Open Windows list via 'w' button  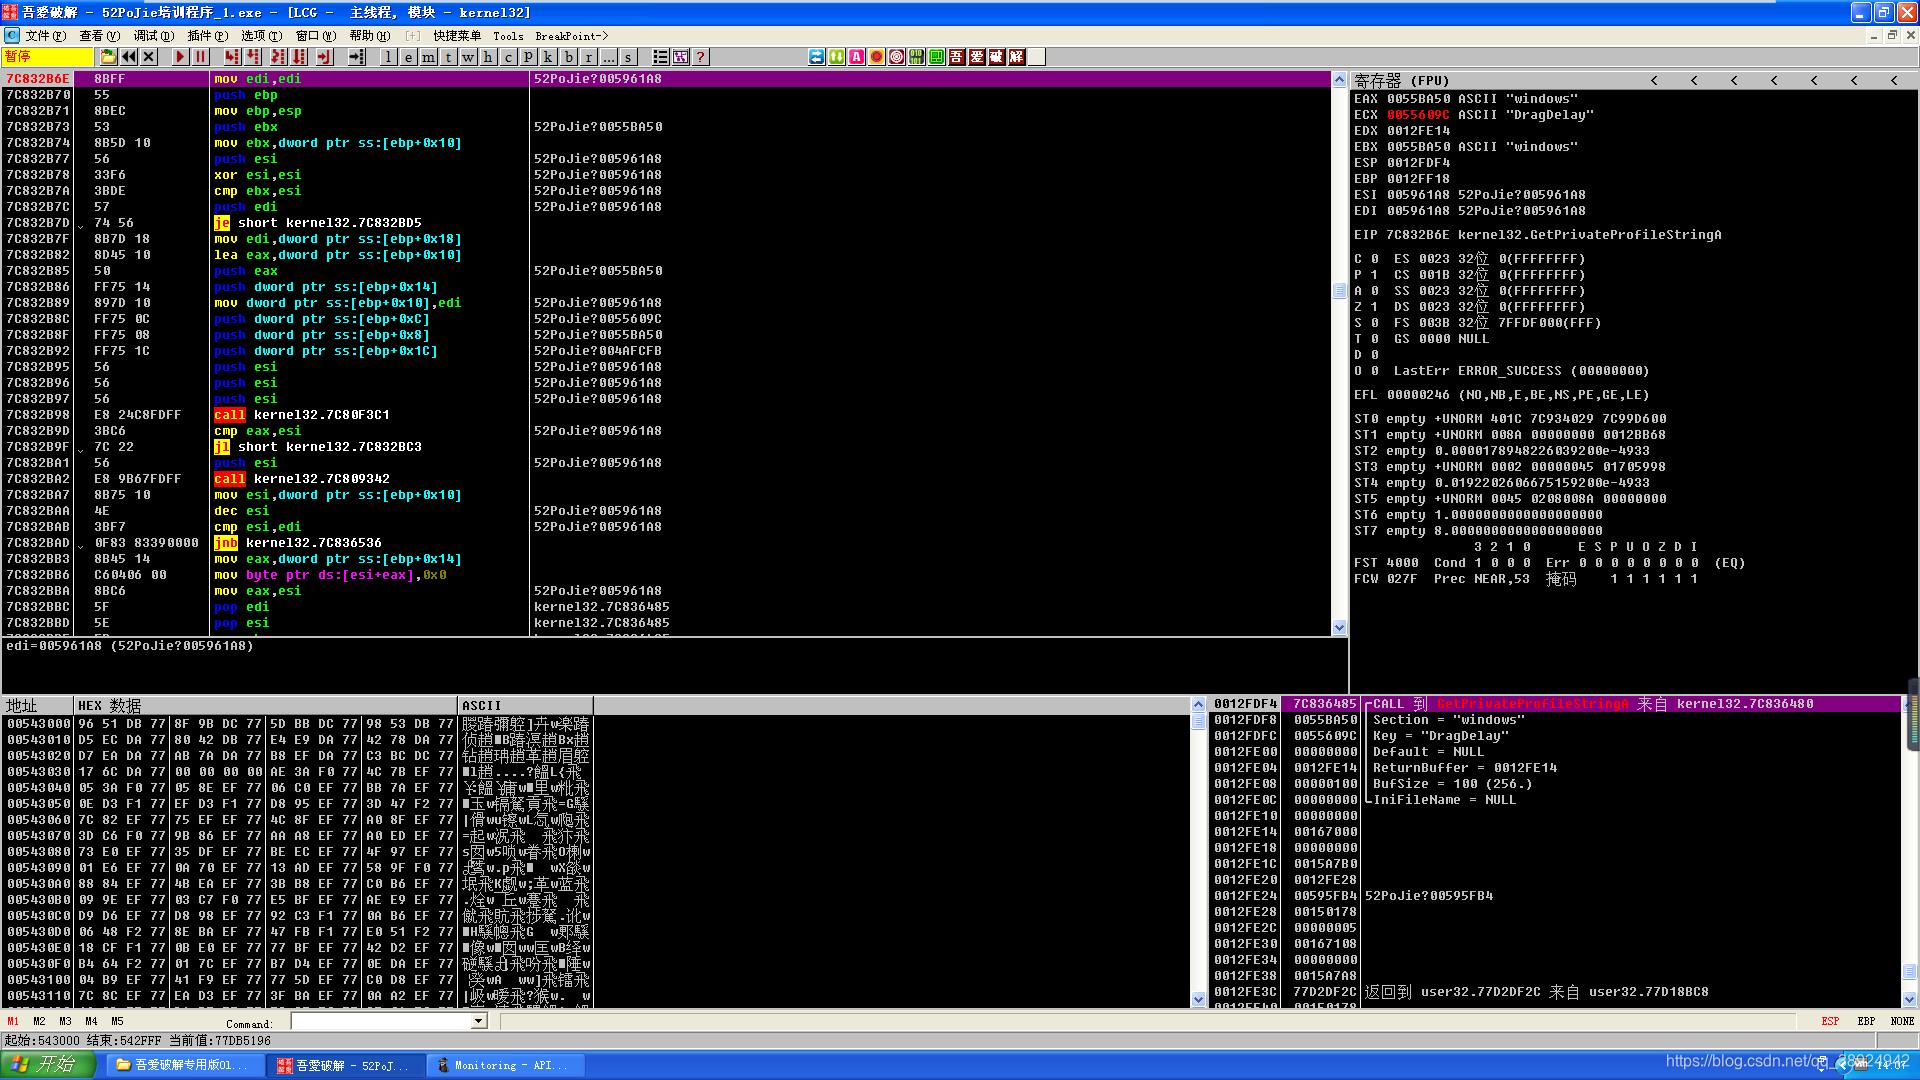468,57
